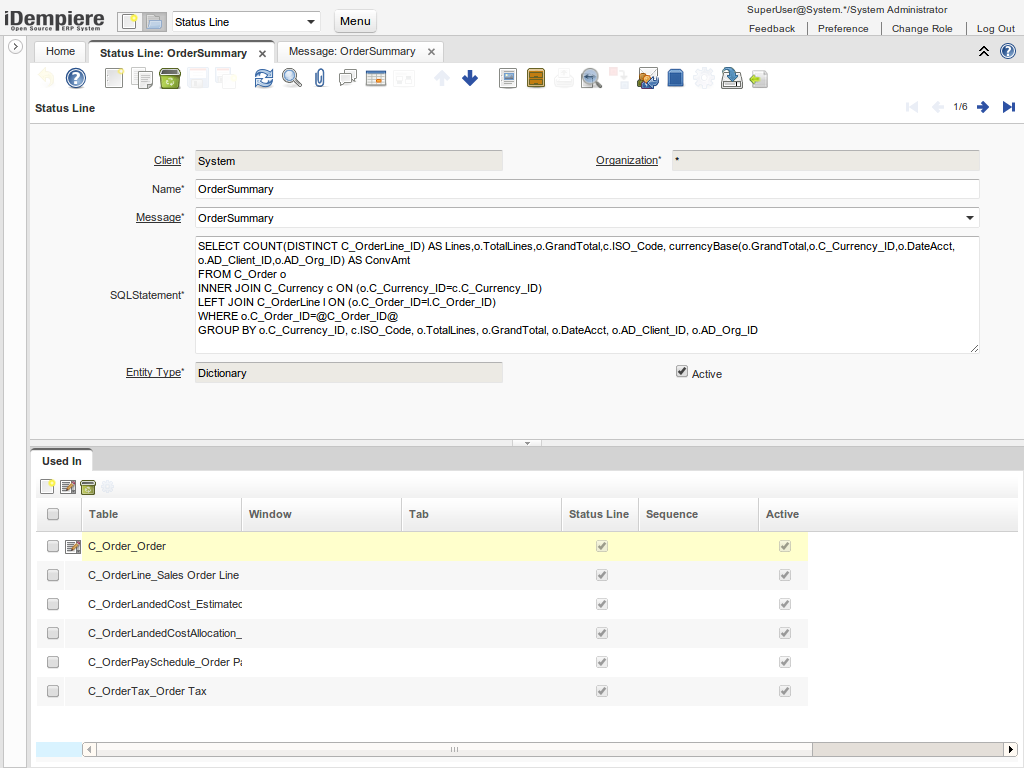The height and width of the screenshot is (768, 1024).
Task: Switch to grid view with the table icon
Action: tap(375, 78)
